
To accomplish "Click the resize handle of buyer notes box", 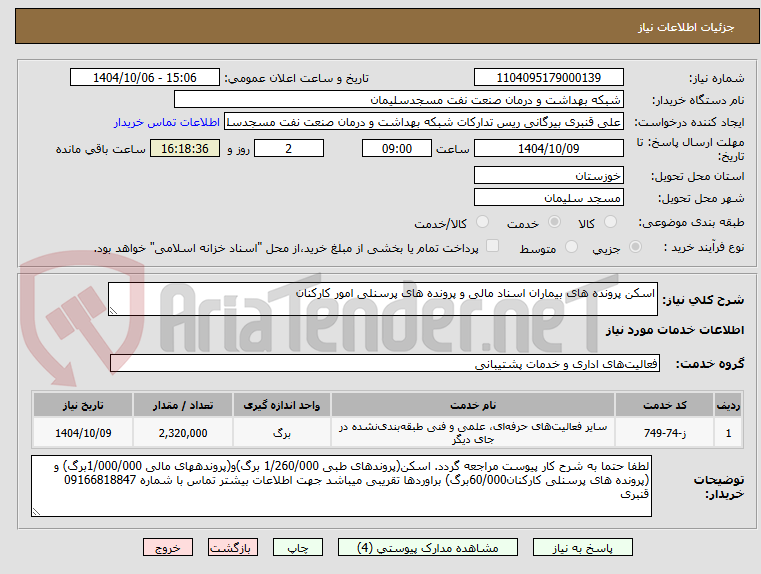I will pos(36,511).
